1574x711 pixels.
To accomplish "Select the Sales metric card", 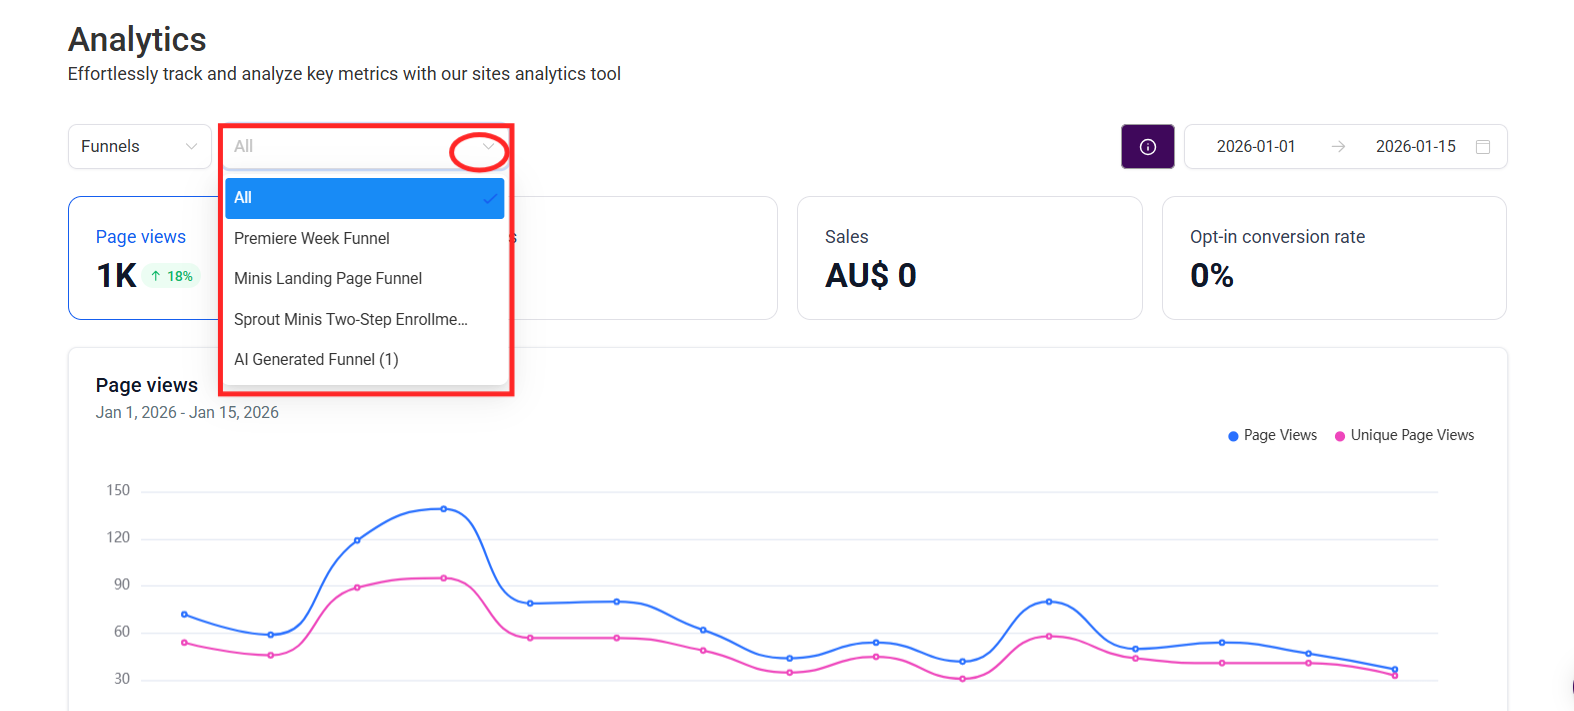I will point(968,258).
